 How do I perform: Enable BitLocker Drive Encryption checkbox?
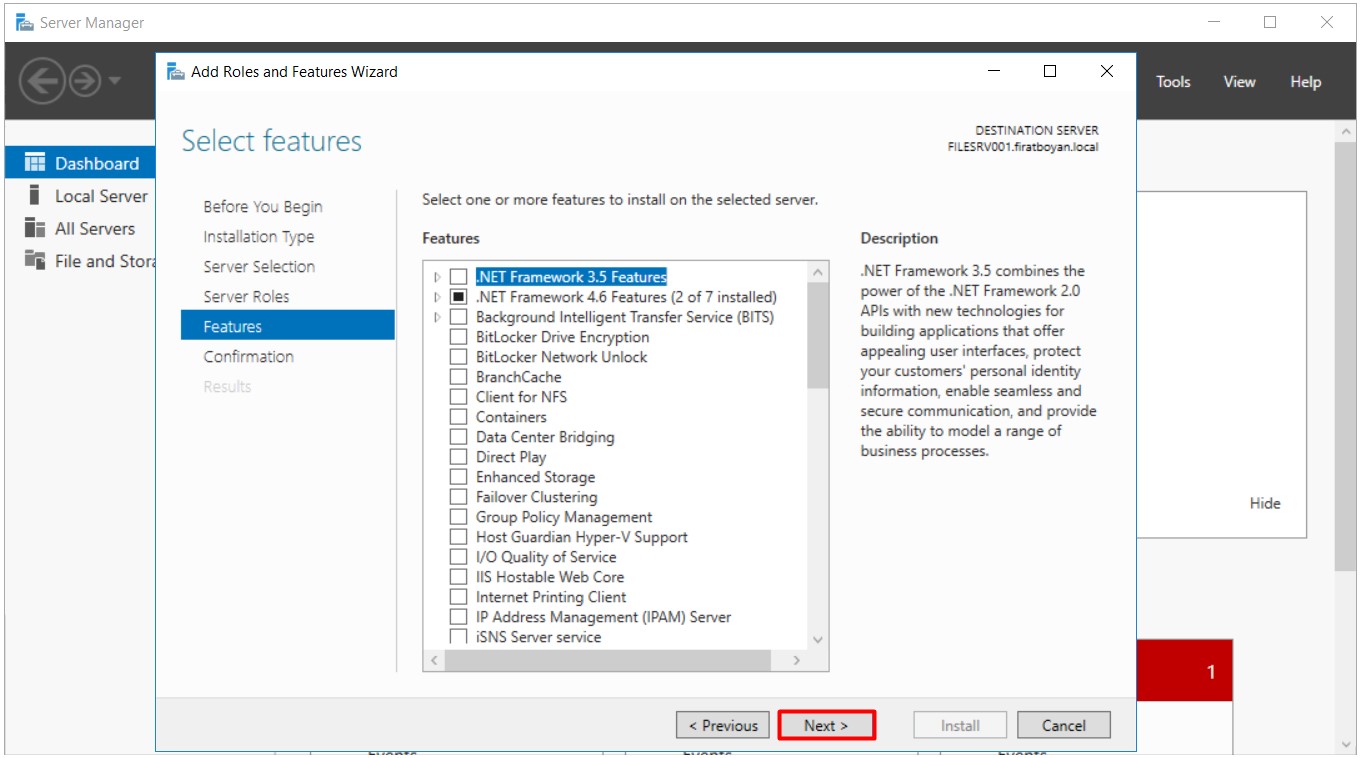click(x=458, y=337)
